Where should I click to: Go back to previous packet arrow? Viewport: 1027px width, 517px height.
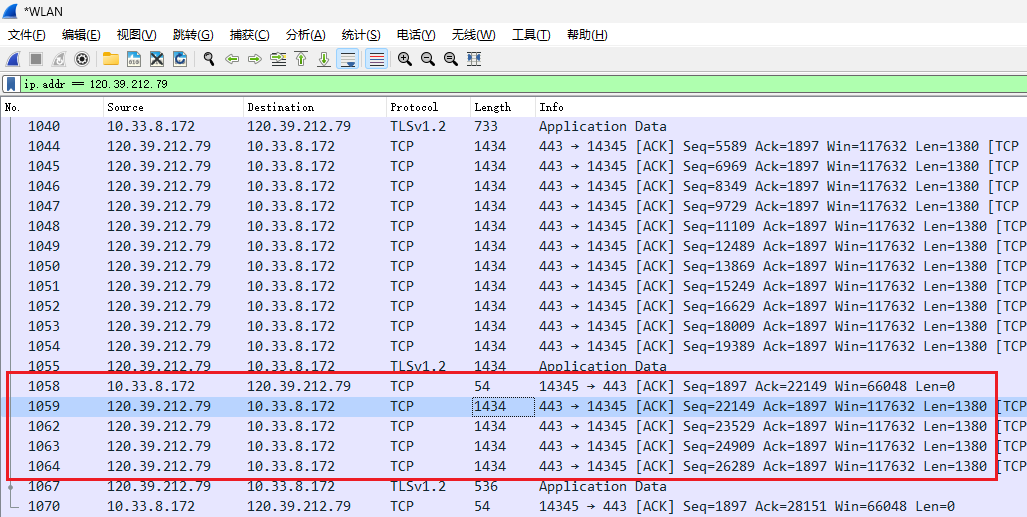pyautogui.click(x=232, y=59)
